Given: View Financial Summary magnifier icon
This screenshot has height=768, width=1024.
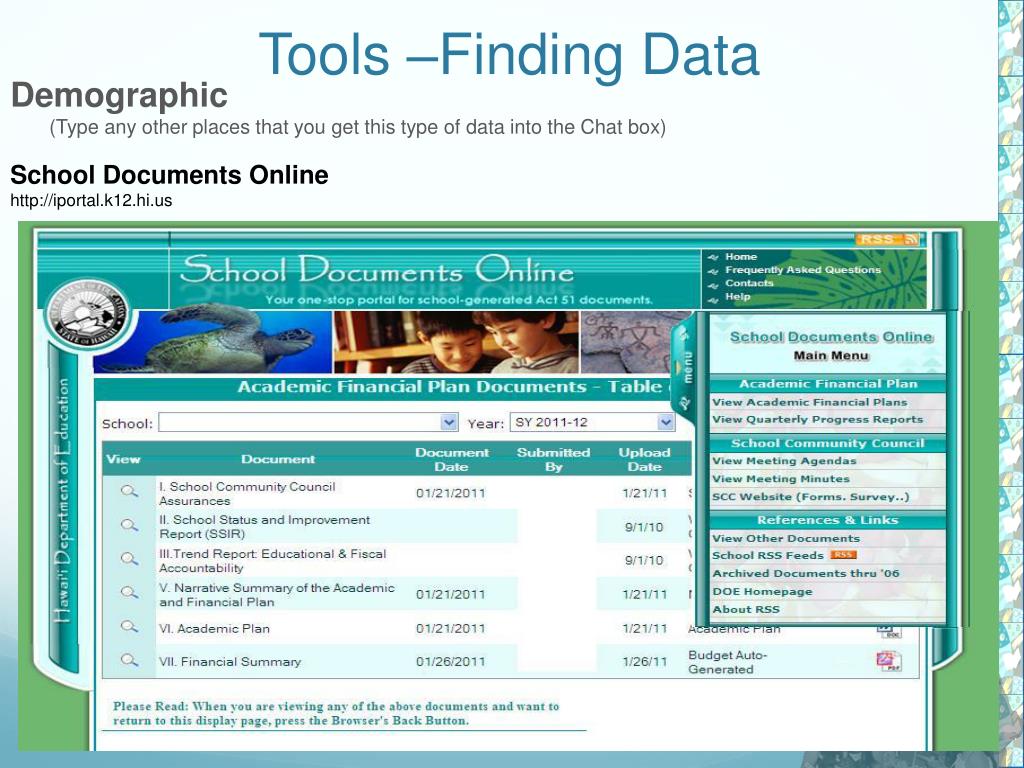Looking at the screenshot, I should pyautogui.click(x=129, y=660).
